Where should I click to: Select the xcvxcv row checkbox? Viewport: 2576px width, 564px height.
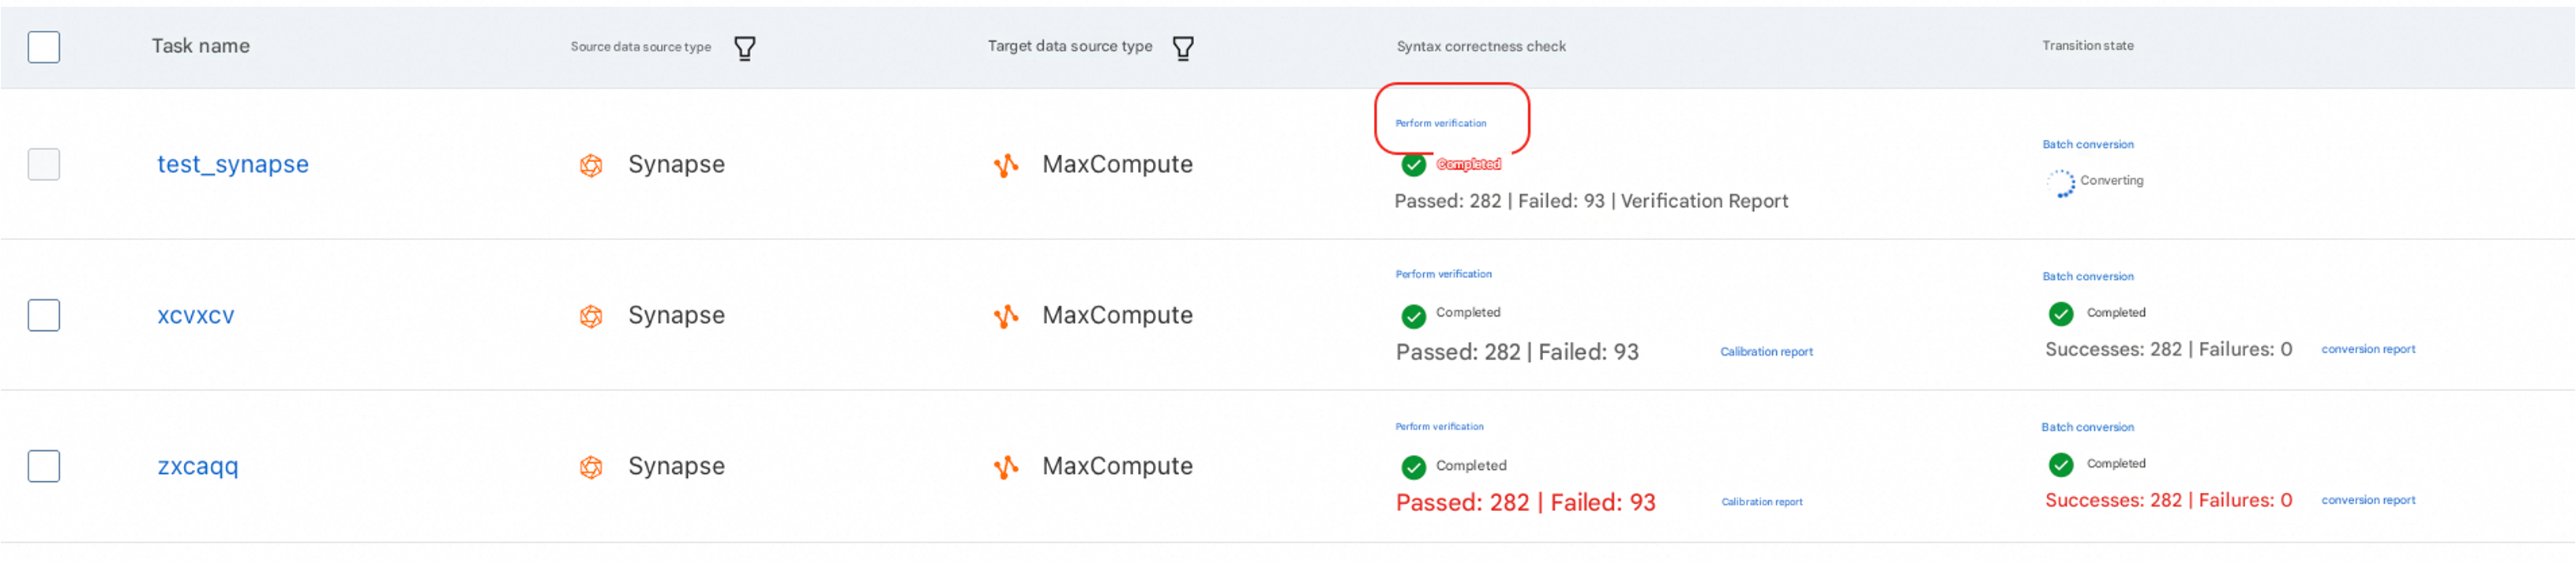44,316
